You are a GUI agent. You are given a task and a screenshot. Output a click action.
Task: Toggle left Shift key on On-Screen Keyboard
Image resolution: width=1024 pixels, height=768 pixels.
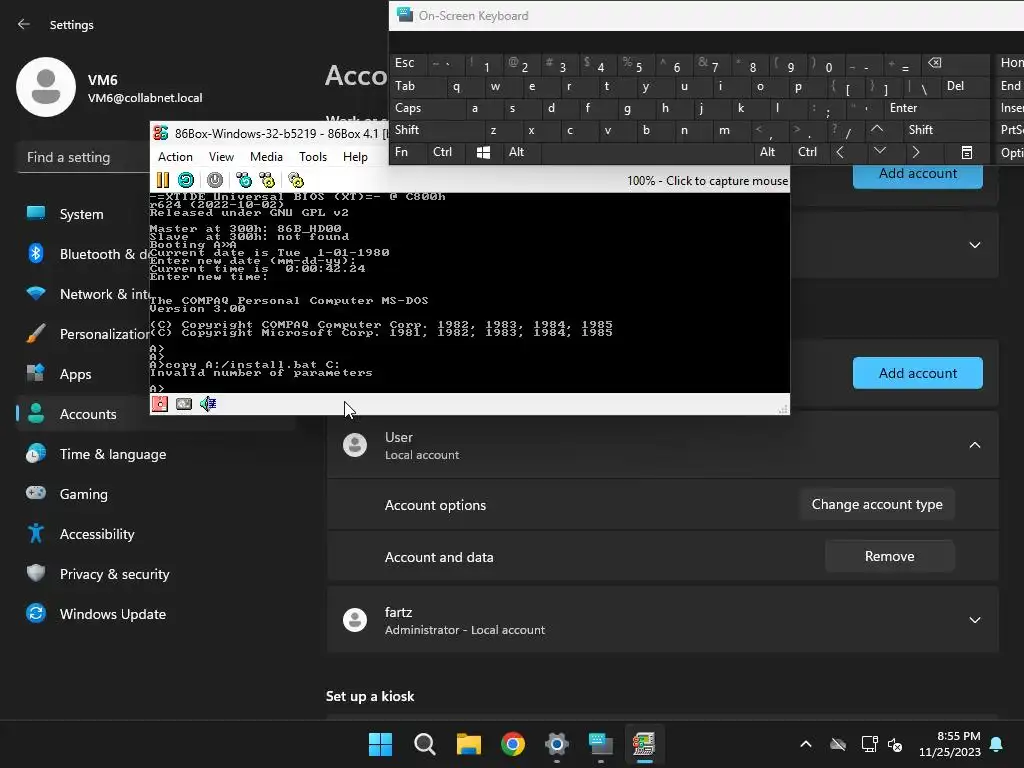(x=436, y=130)
